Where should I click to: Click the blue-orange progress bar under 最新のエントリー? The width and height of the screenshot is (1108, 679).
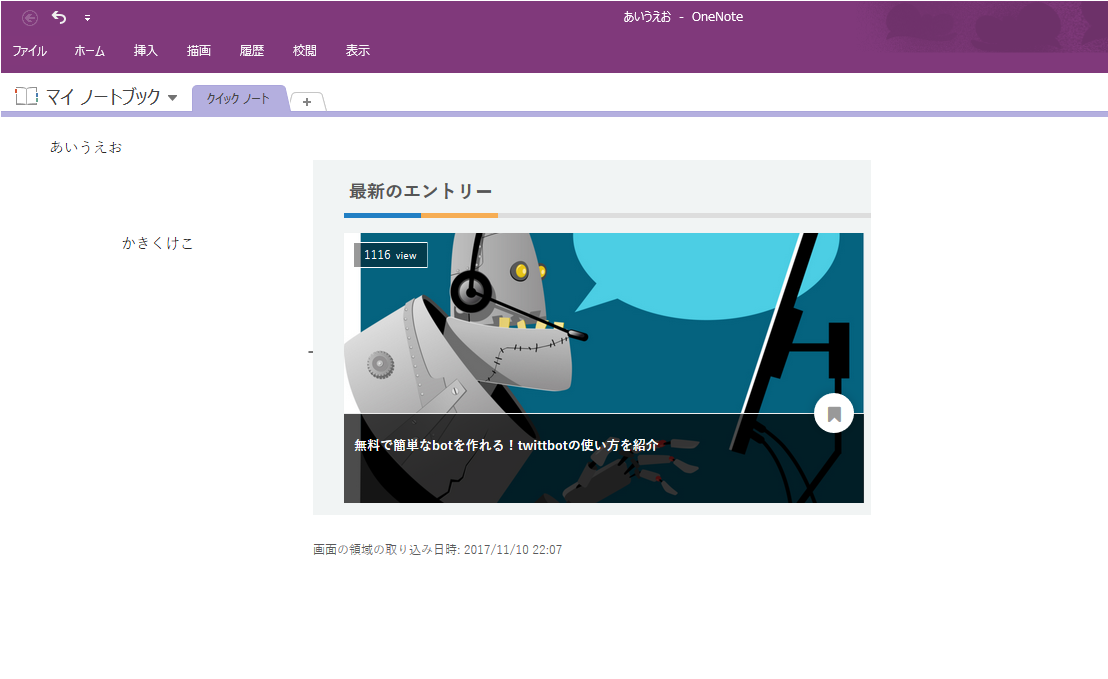(x=420, y=214)
